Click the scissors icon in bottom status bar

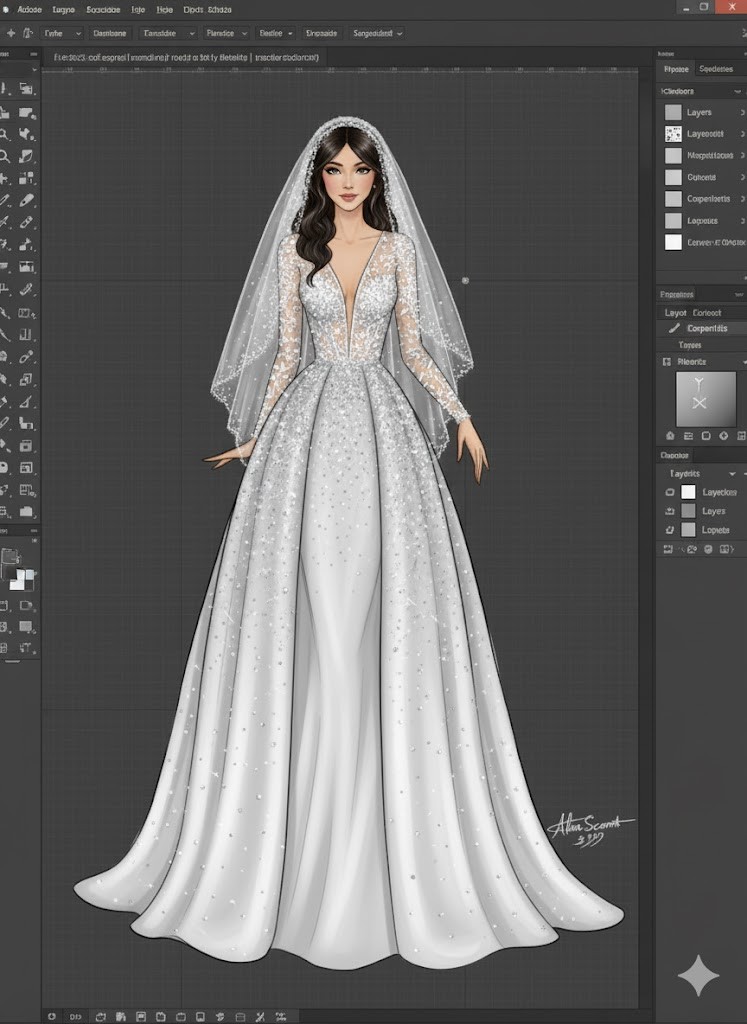259,1016
